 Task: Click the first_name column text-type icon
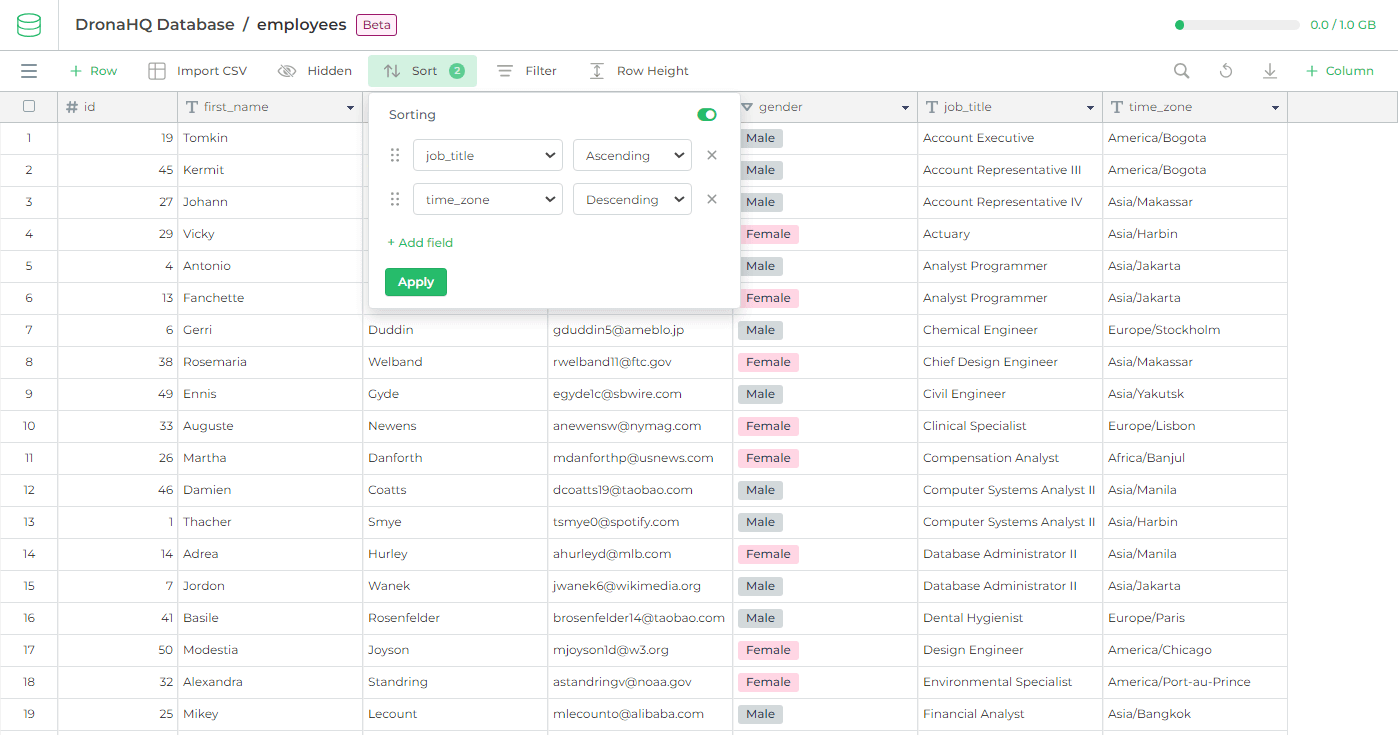(192, 107)
